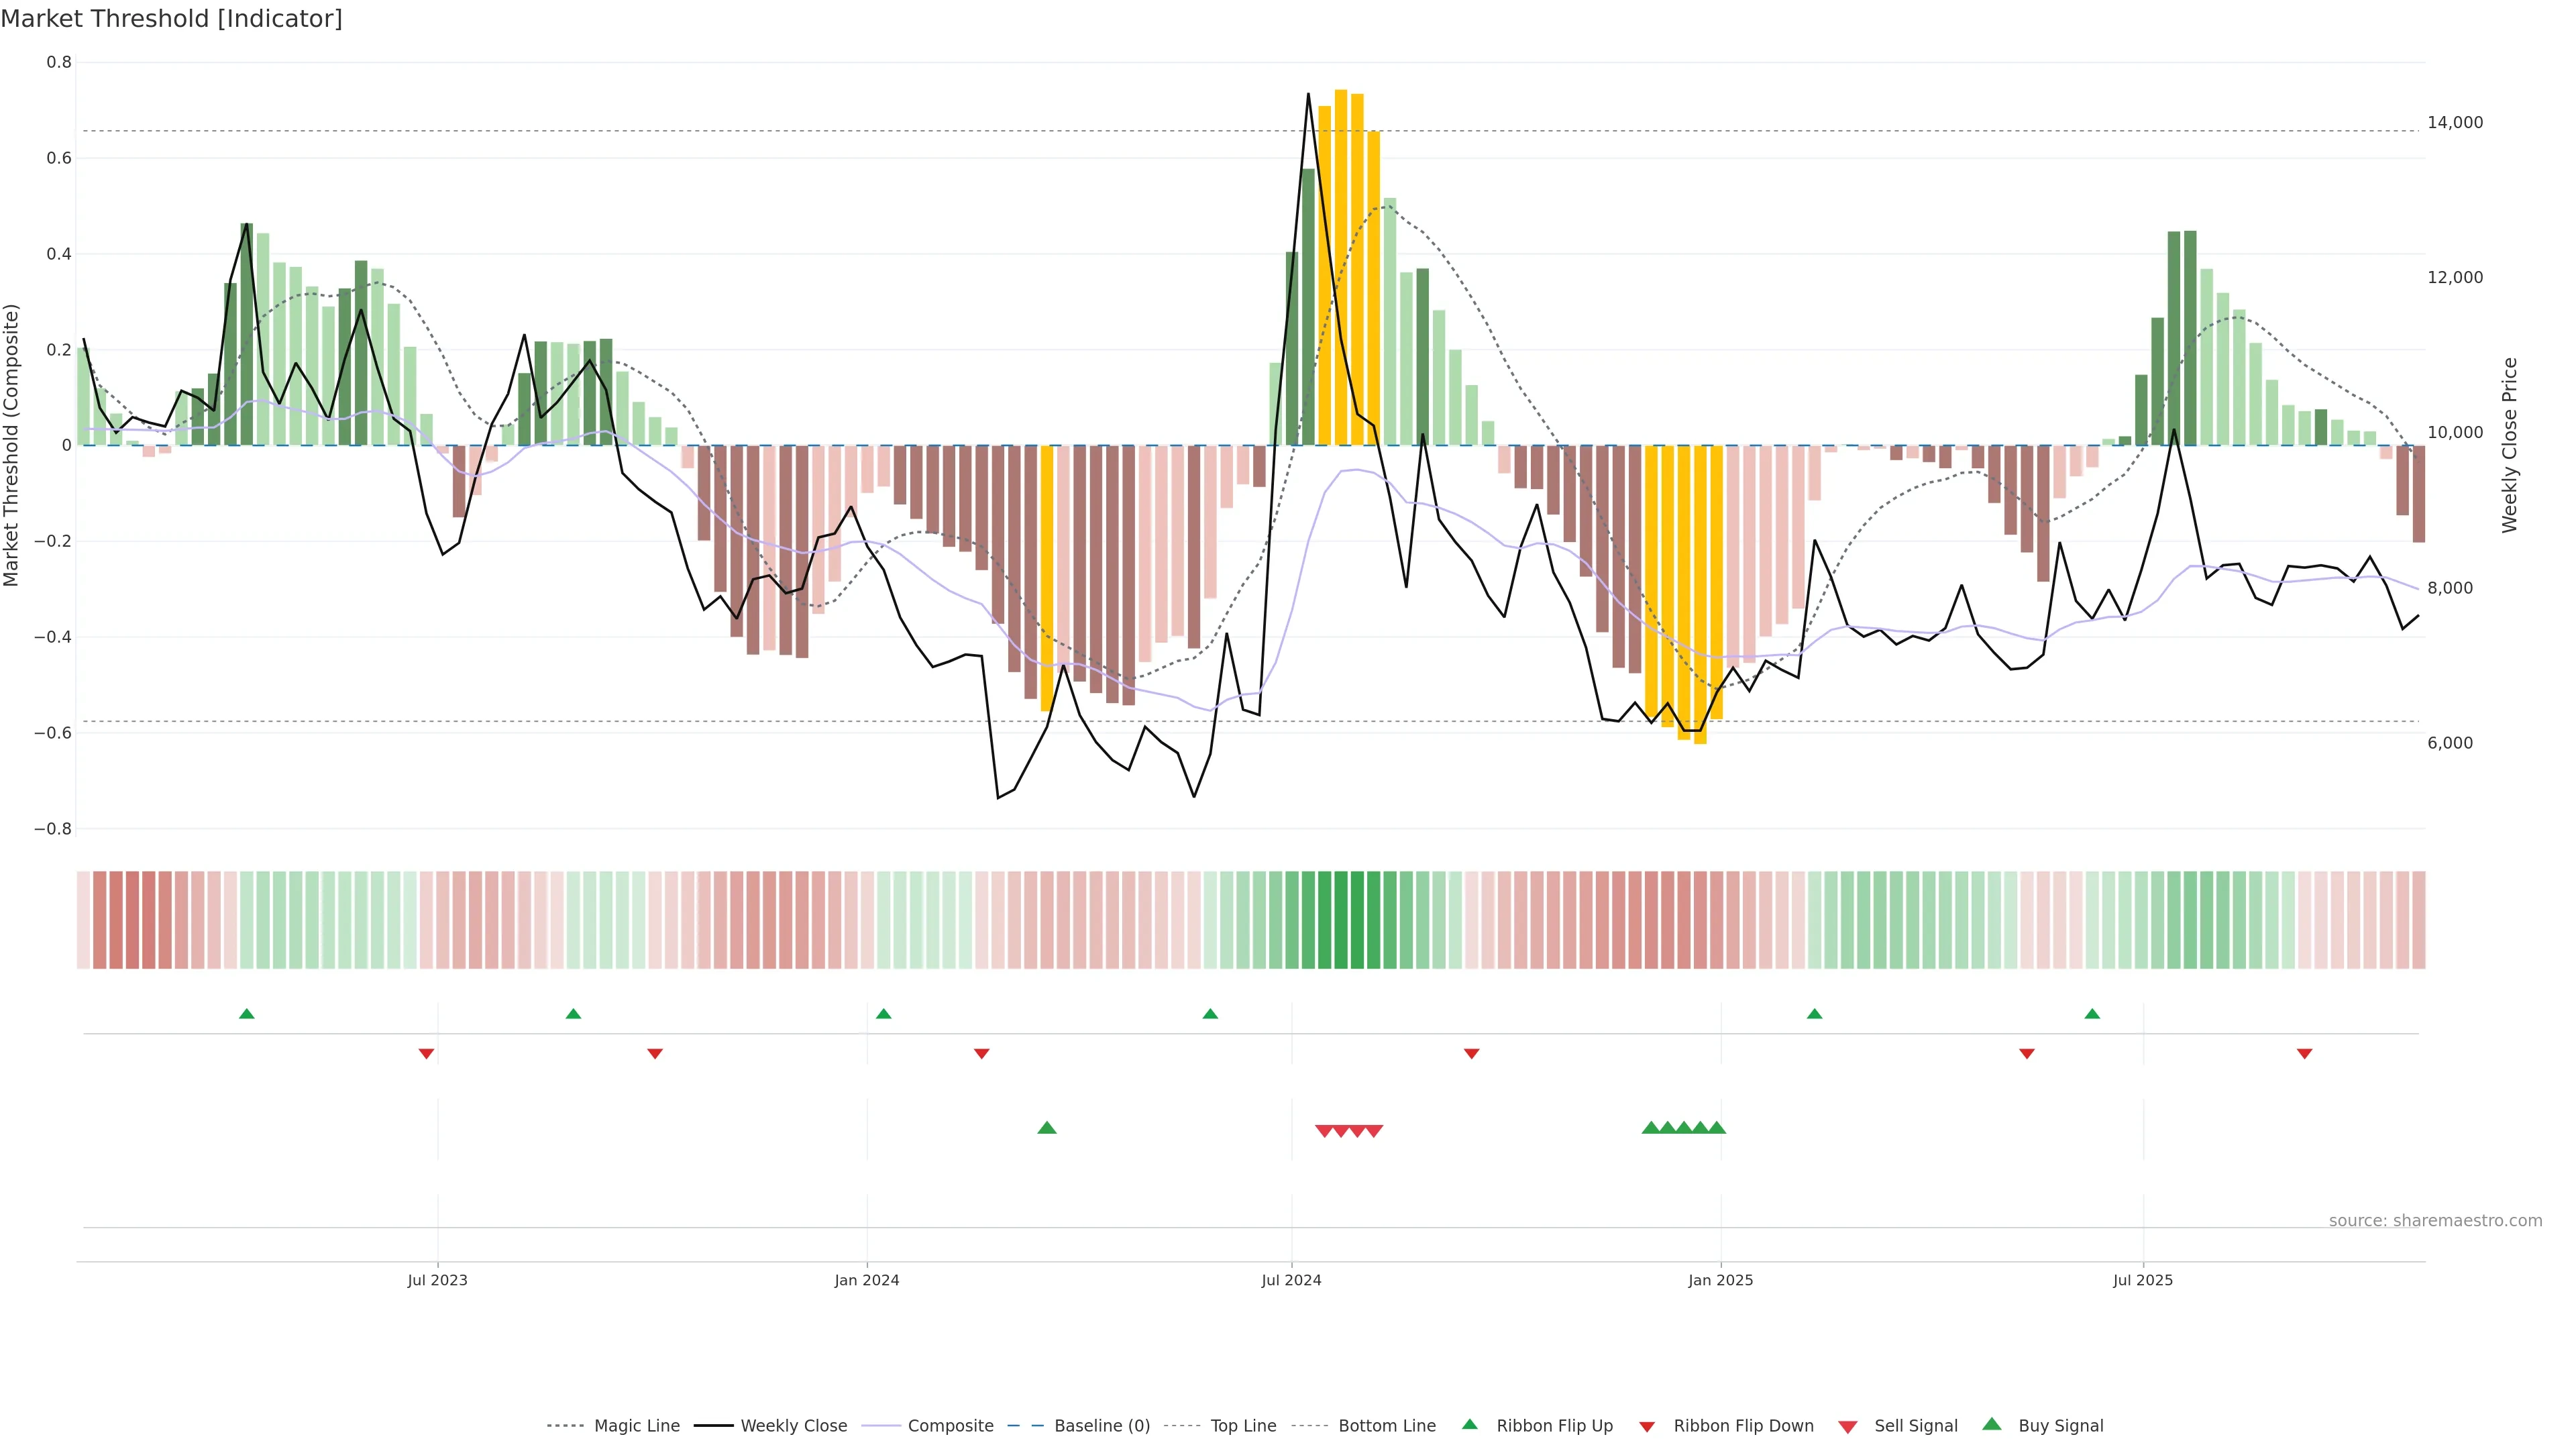Screen dimensions: 2576x1449
Task: Click the earliest green Ribbon Flip Up marker
Action: coord(247,1014)
